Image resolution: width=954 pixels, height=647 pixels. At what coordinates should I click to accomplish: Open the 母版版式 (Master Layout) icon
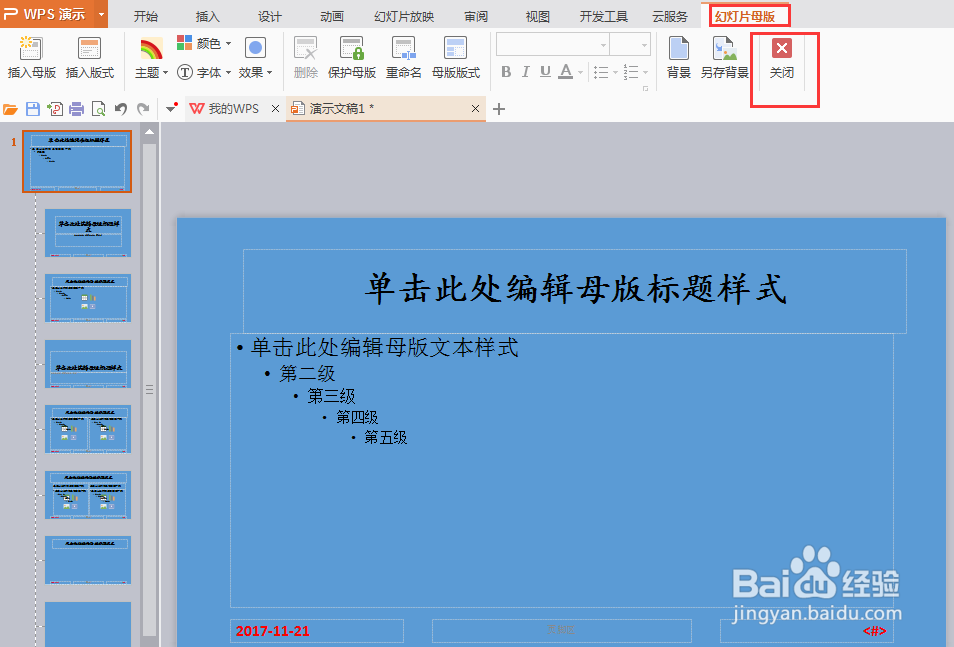tap(457, 57)
